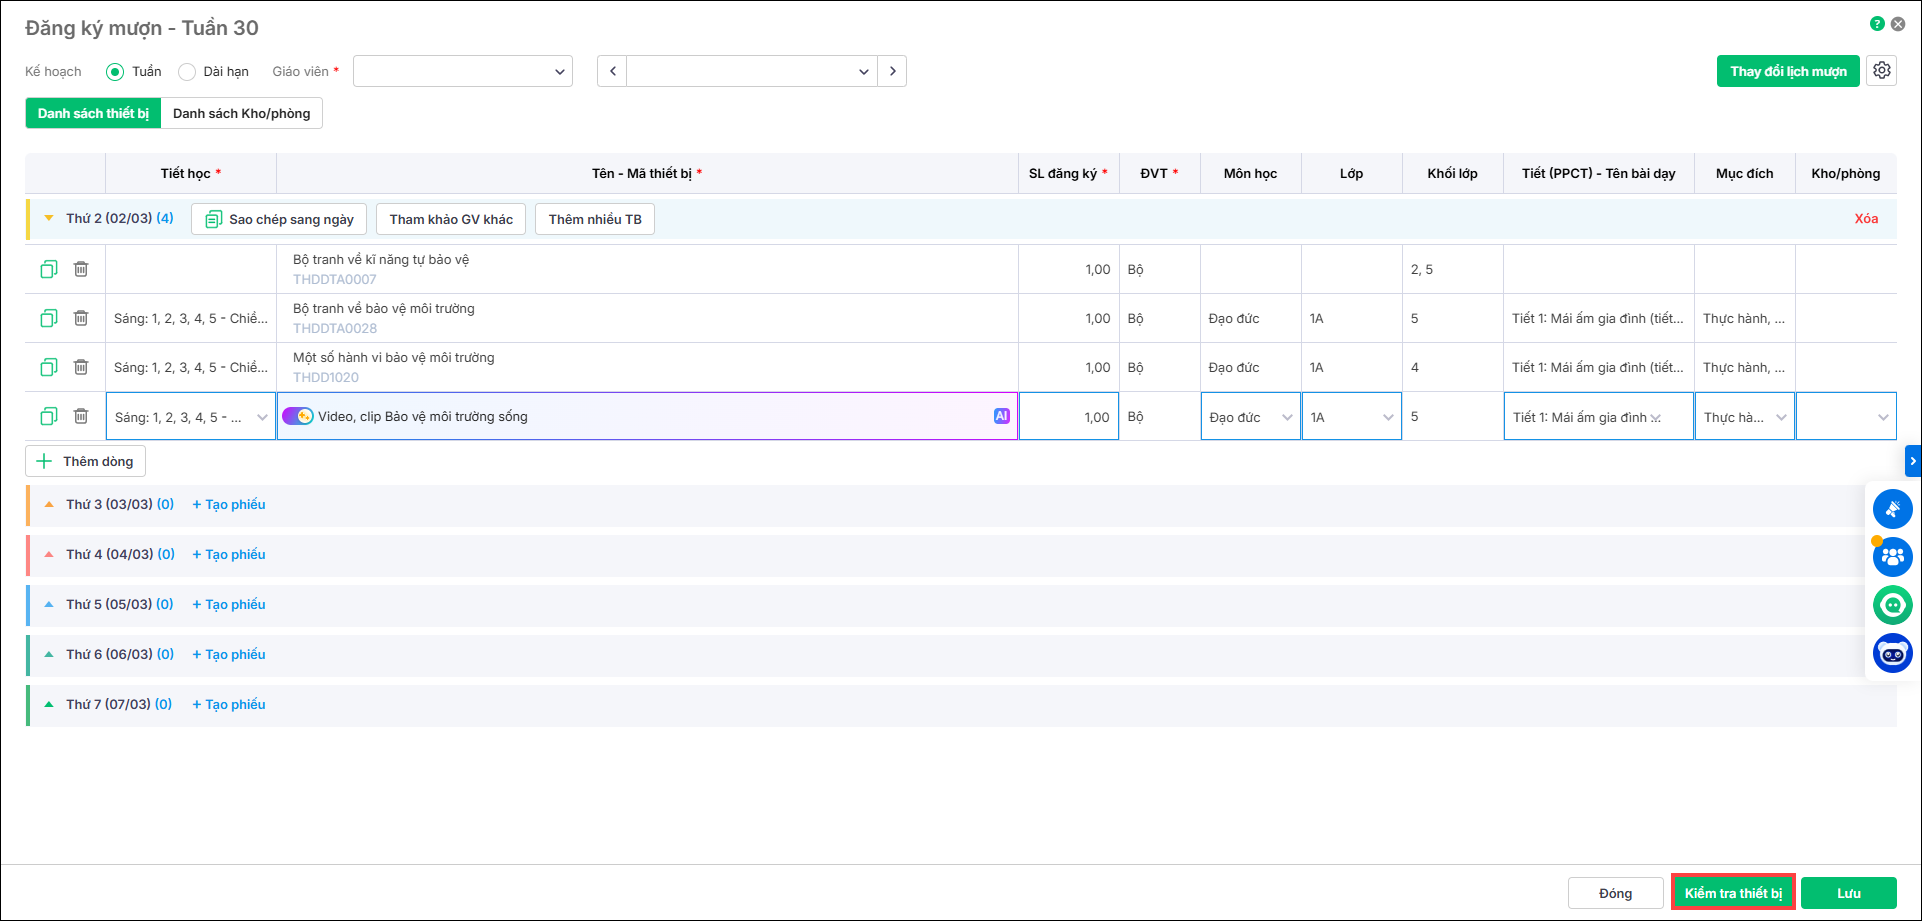The image size is (1922, 921).
Task: Select the 'Danh sách thiết bị' tab
Action: pos(93,113)
